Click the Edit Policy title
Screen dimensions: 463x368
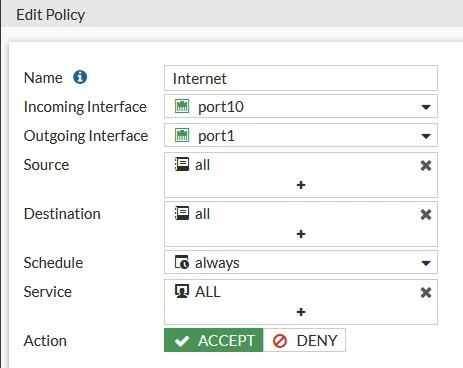coord(51,15)
